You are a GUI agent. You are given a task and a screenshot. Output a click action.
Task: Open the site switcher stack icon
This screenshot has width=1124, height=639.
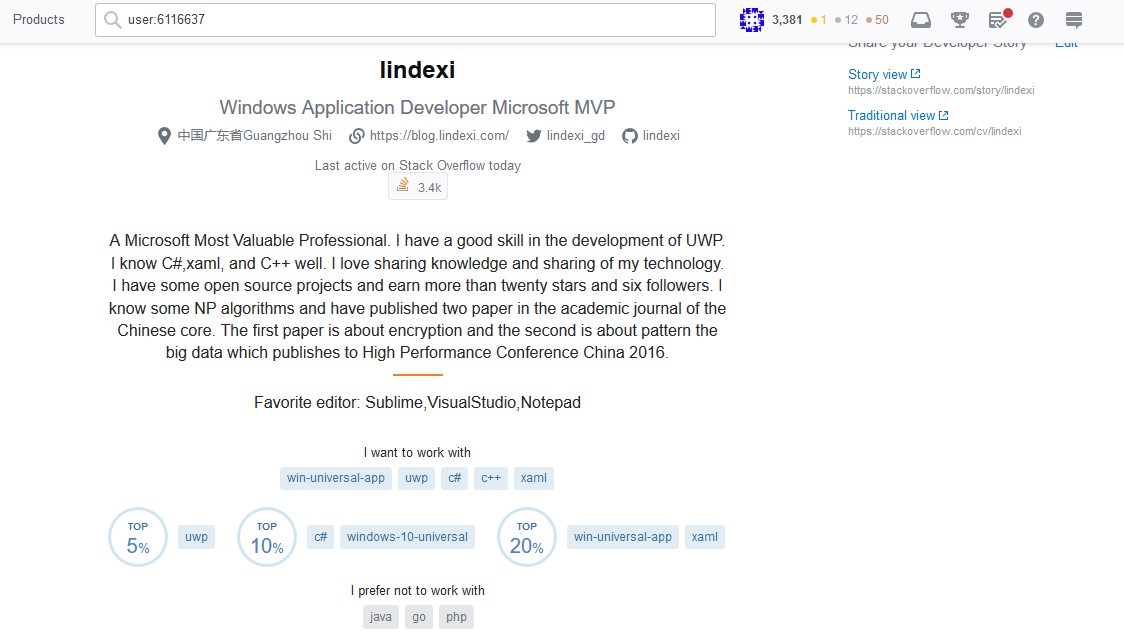pos(1074,20)
